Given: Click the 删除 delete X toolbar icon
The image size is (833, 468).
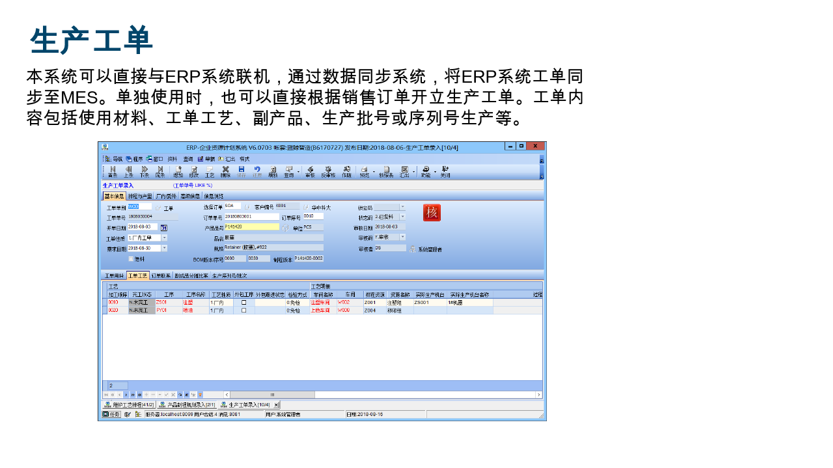Looking at the screenshot, I should point(226,171).
